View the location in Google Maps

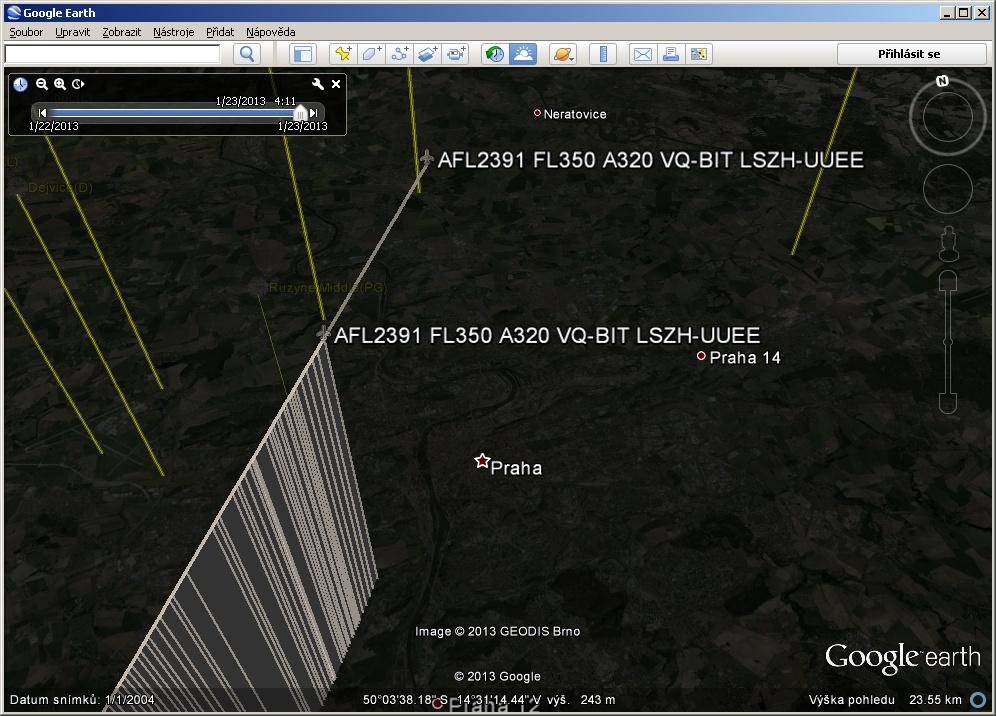coord(699,54)
